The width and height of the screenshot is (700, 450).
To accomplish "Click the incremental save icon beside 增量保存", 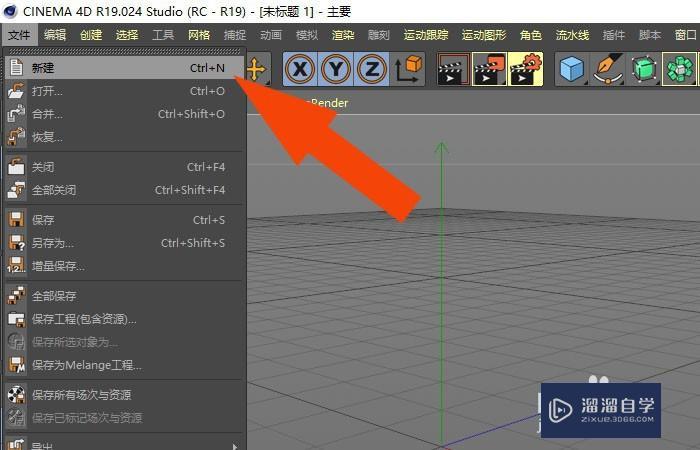I will (16, 266).
